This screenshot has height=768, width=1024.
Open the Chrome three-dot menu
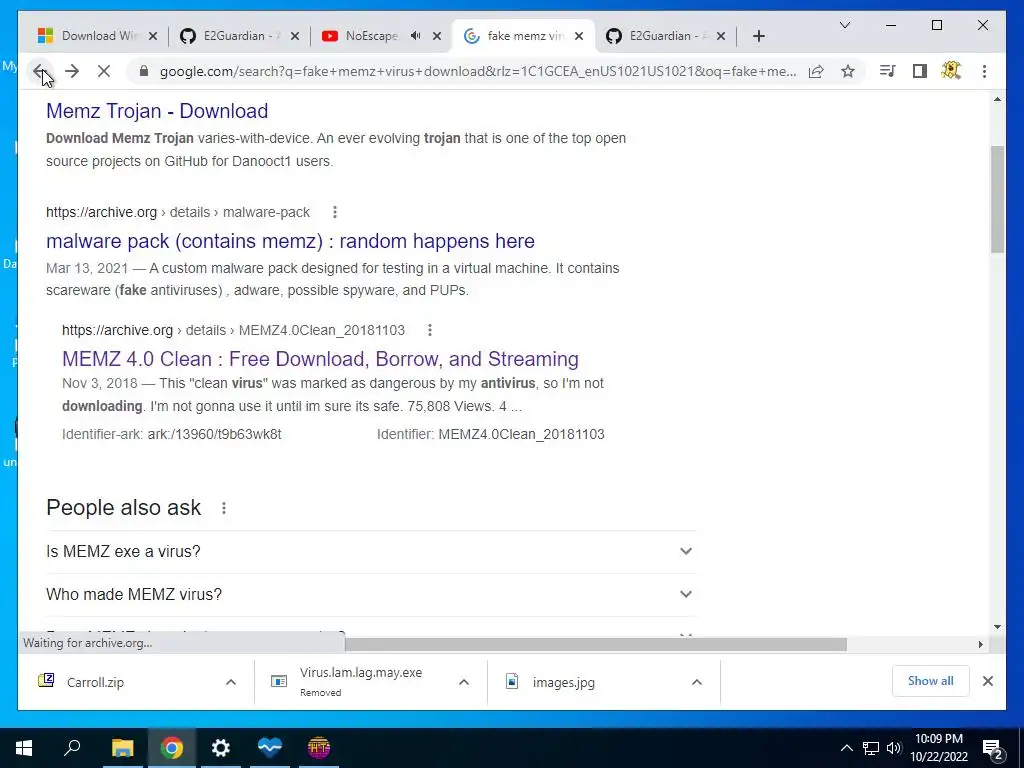[x=984, y=71]
